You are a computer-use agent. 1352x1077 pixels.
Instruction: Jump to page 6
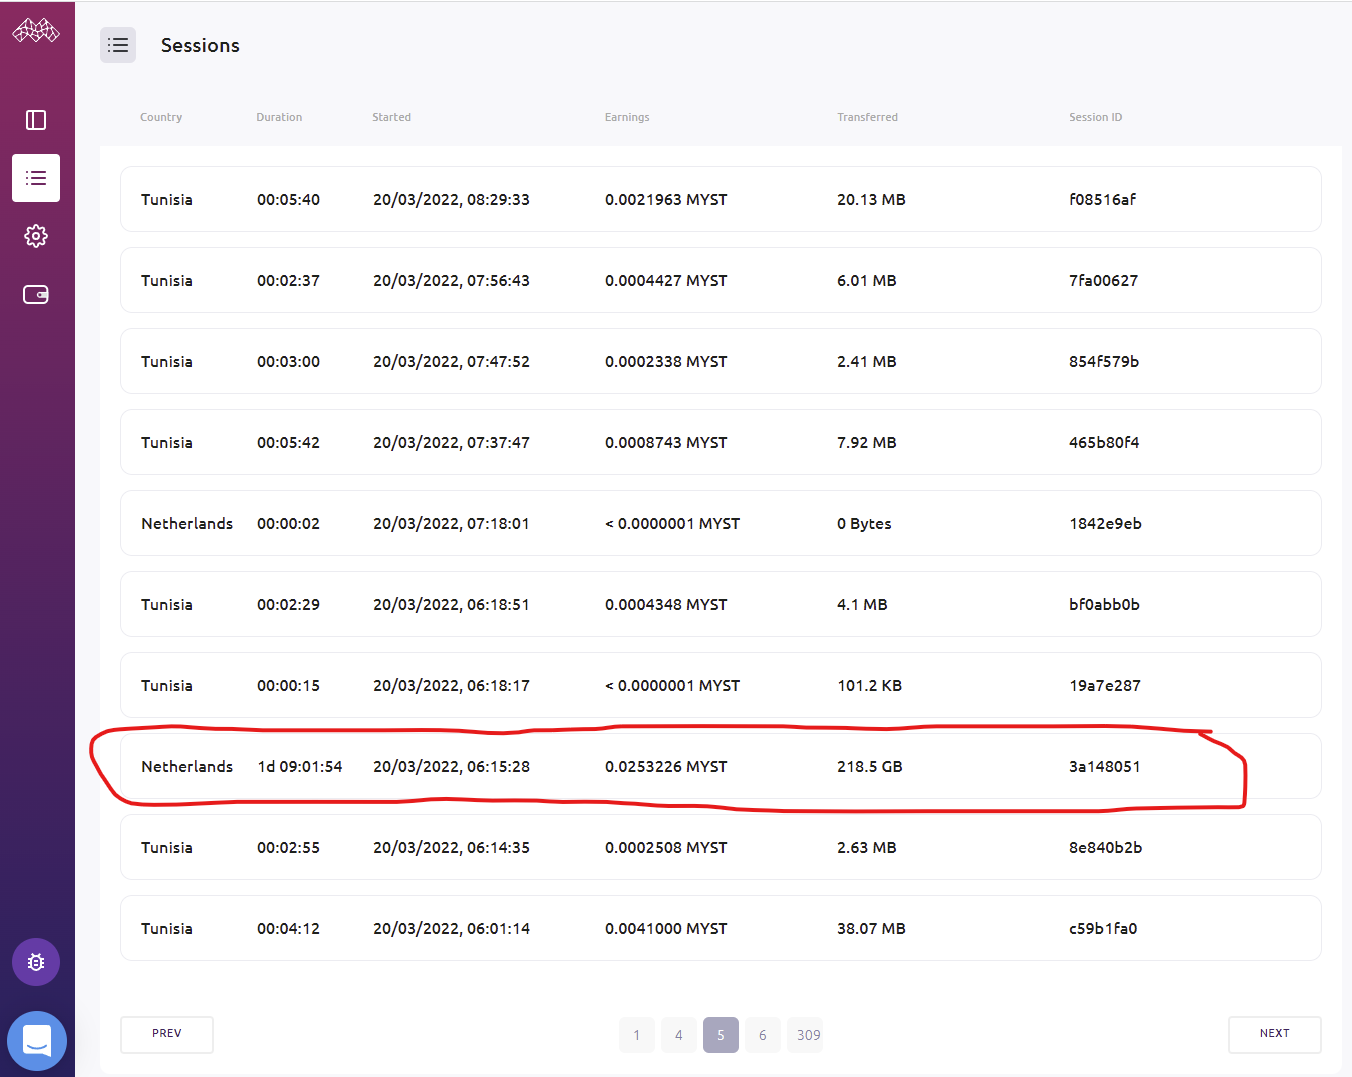763,1035
